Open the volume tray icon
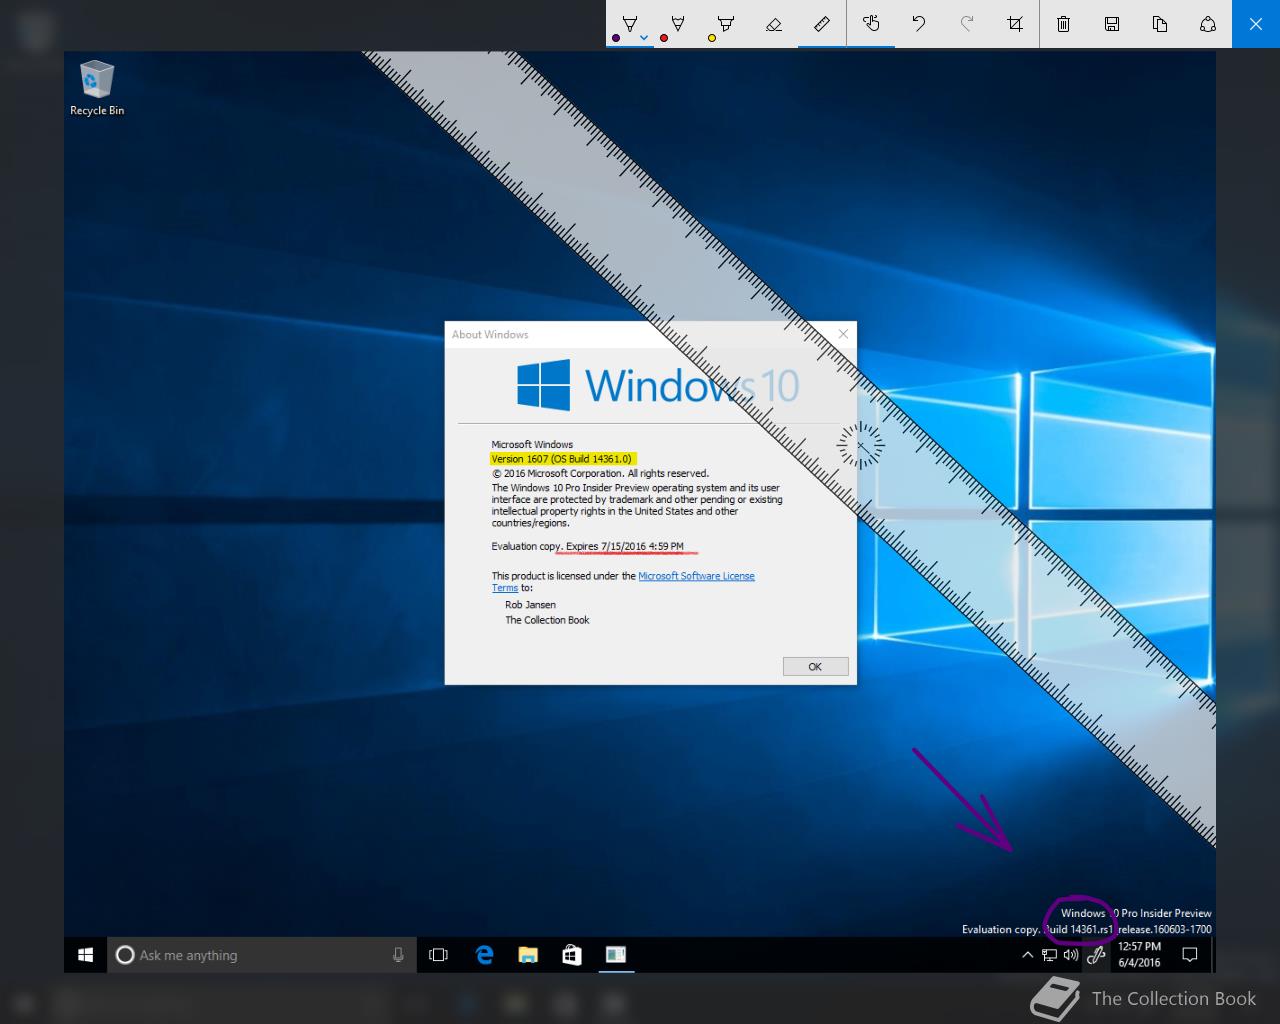This screenshot has height=1024, width=1280. tap(1070, 955)
